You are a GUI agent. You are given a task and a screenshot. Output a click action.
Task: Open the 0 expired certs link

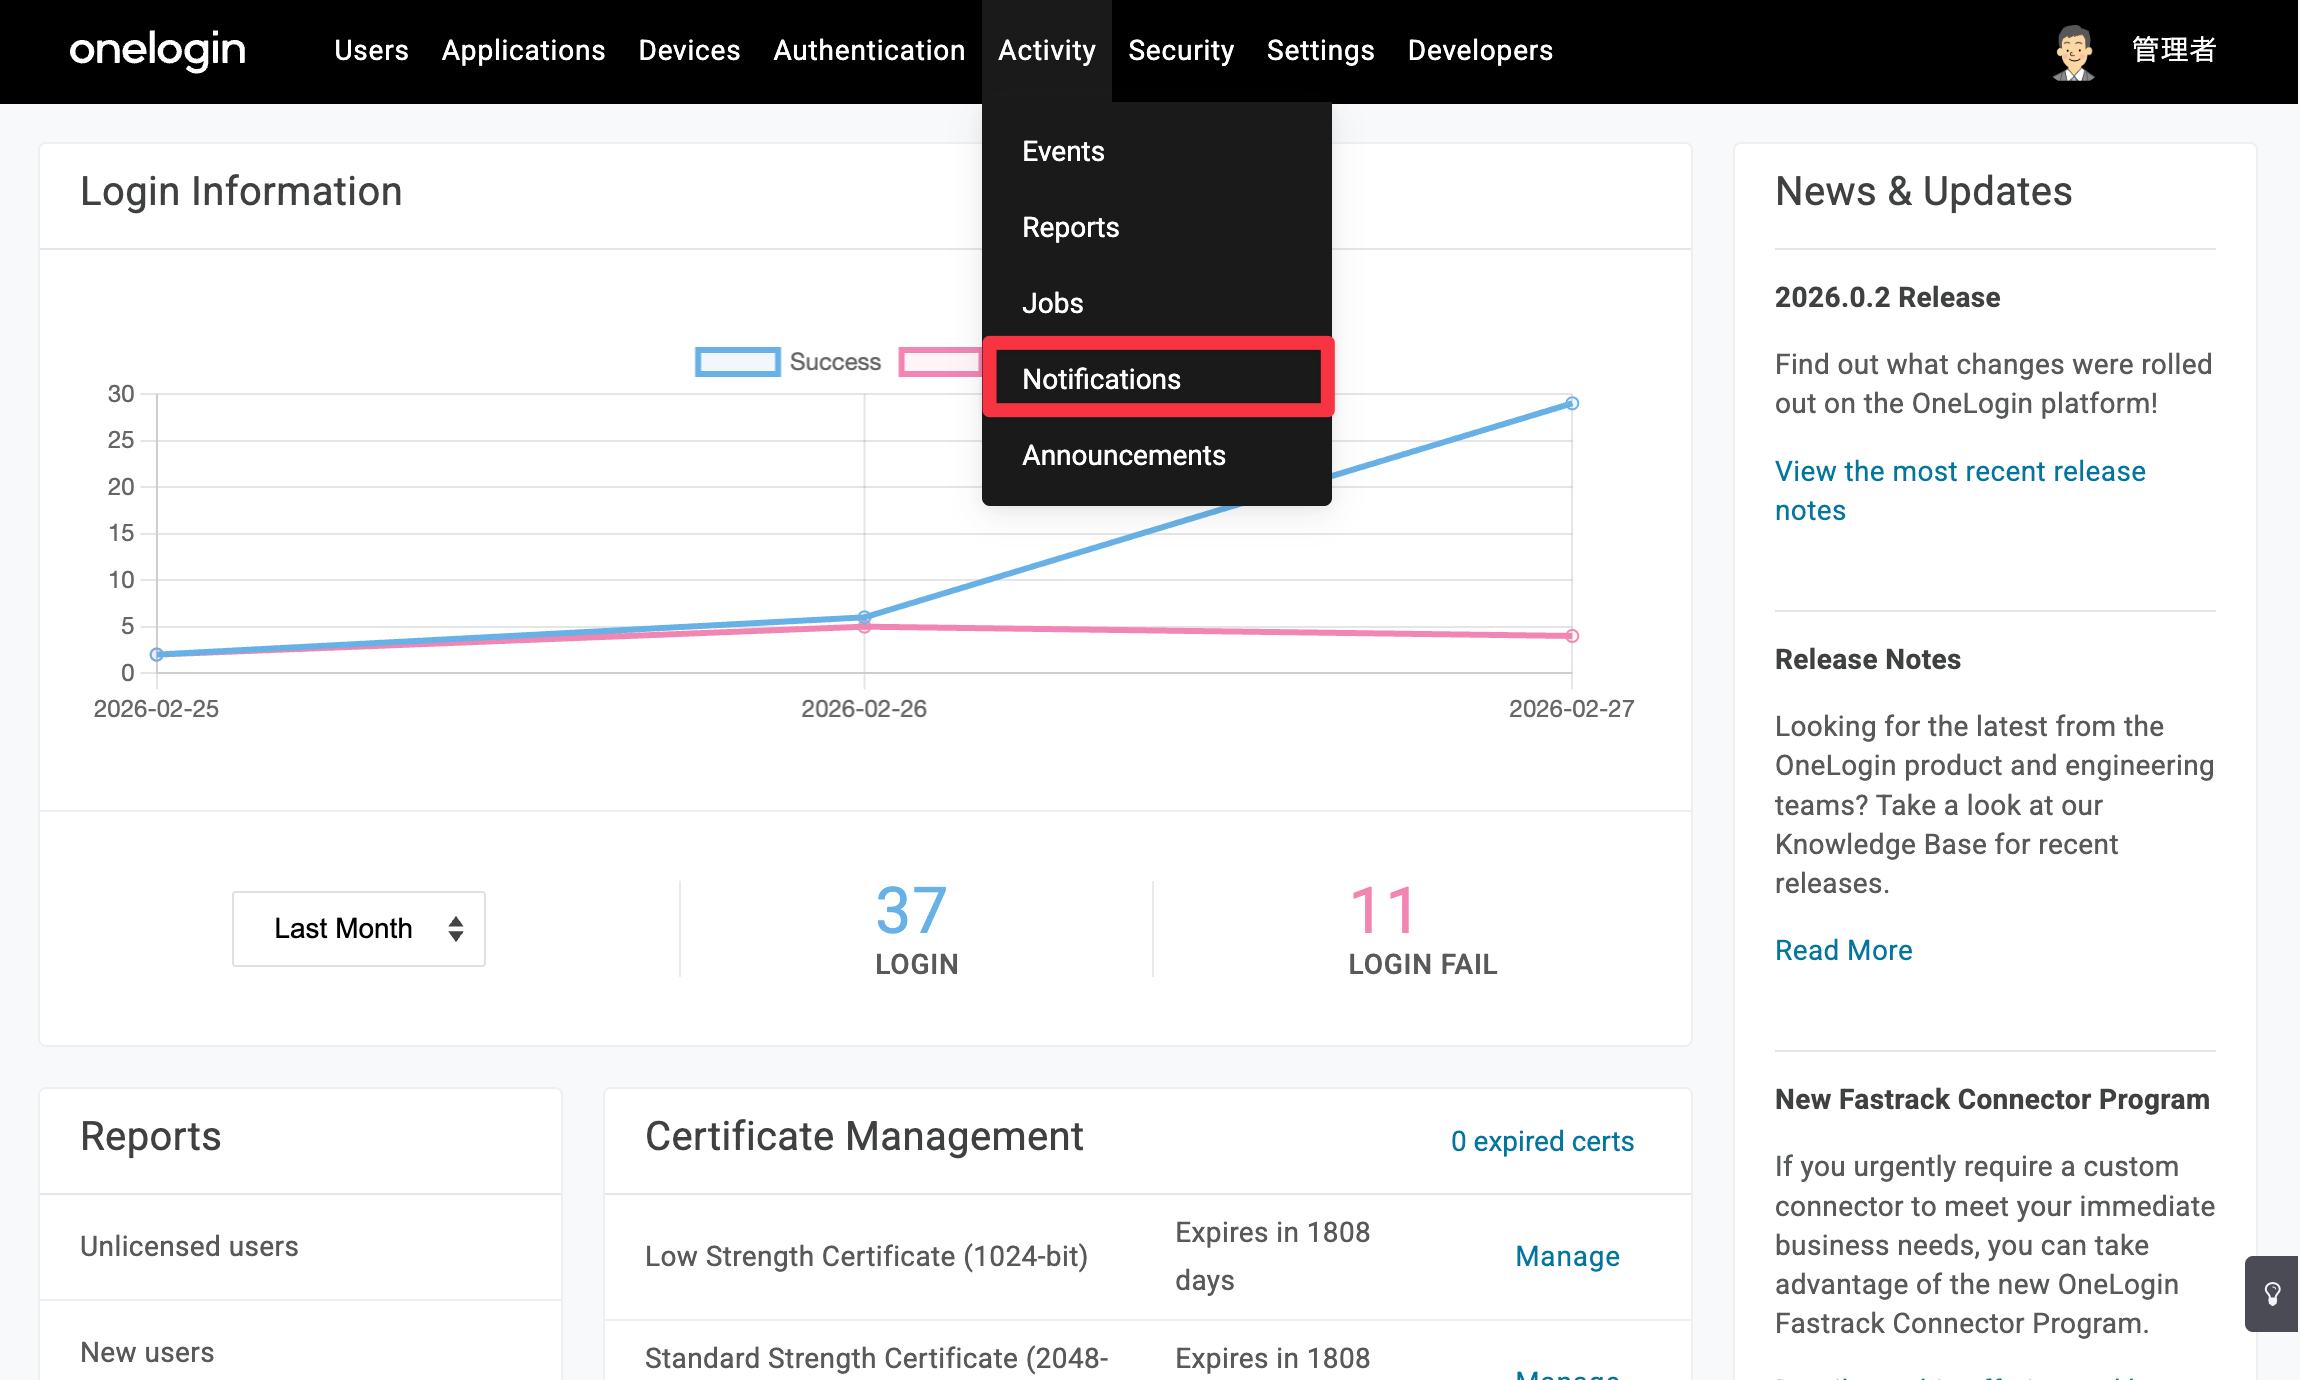pos(1542,1141)
